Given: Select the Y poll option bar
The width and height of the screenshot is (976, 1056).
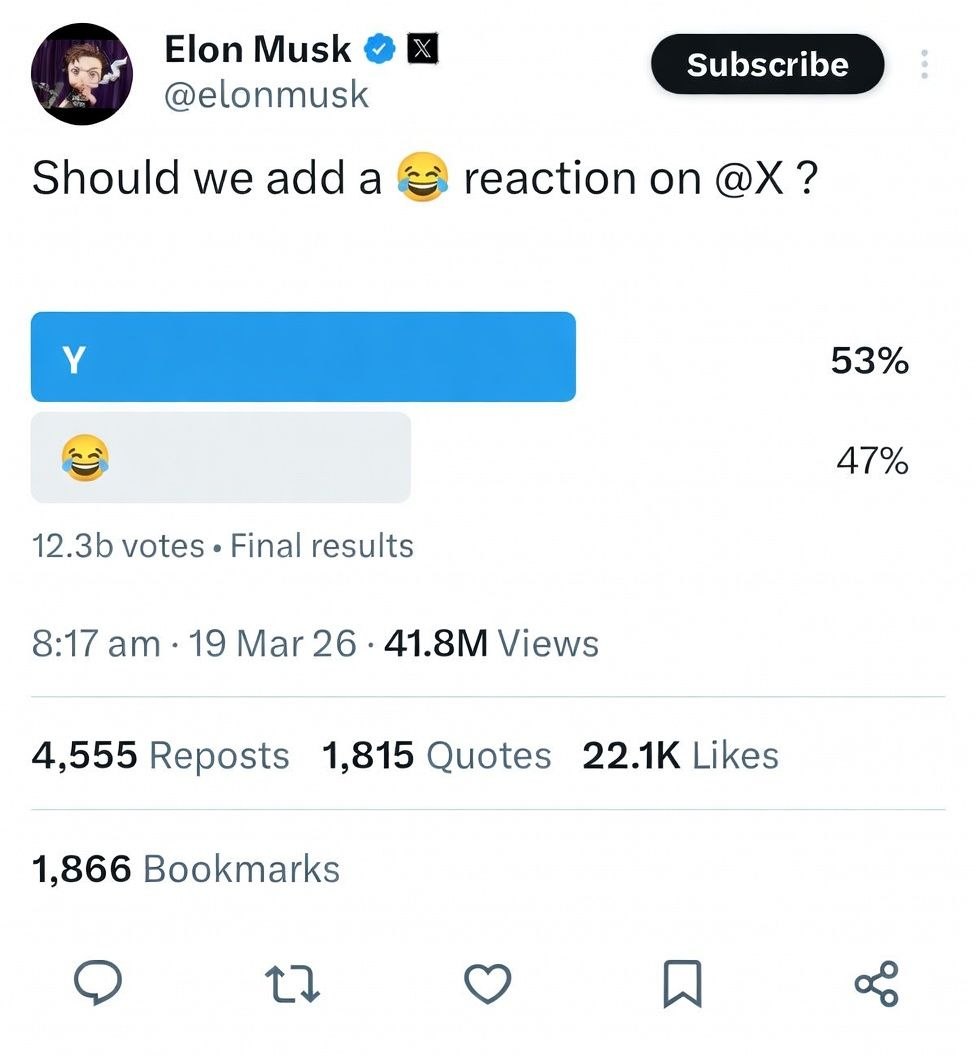Looking at the screenshot, I should click(x=303, y=357).
